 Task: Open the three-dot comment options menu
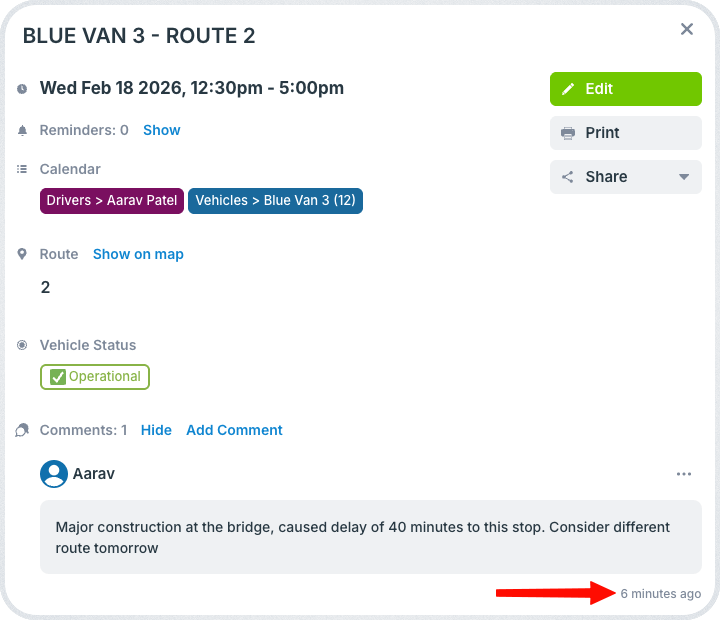point(684,474)
